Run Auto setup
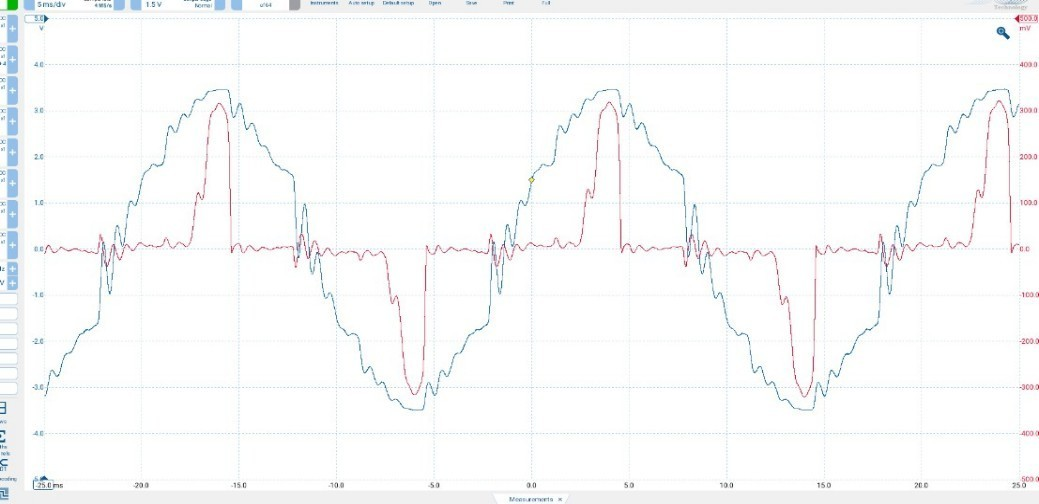The height and width of the screenshot is (504, 1039). coord(361,3)
